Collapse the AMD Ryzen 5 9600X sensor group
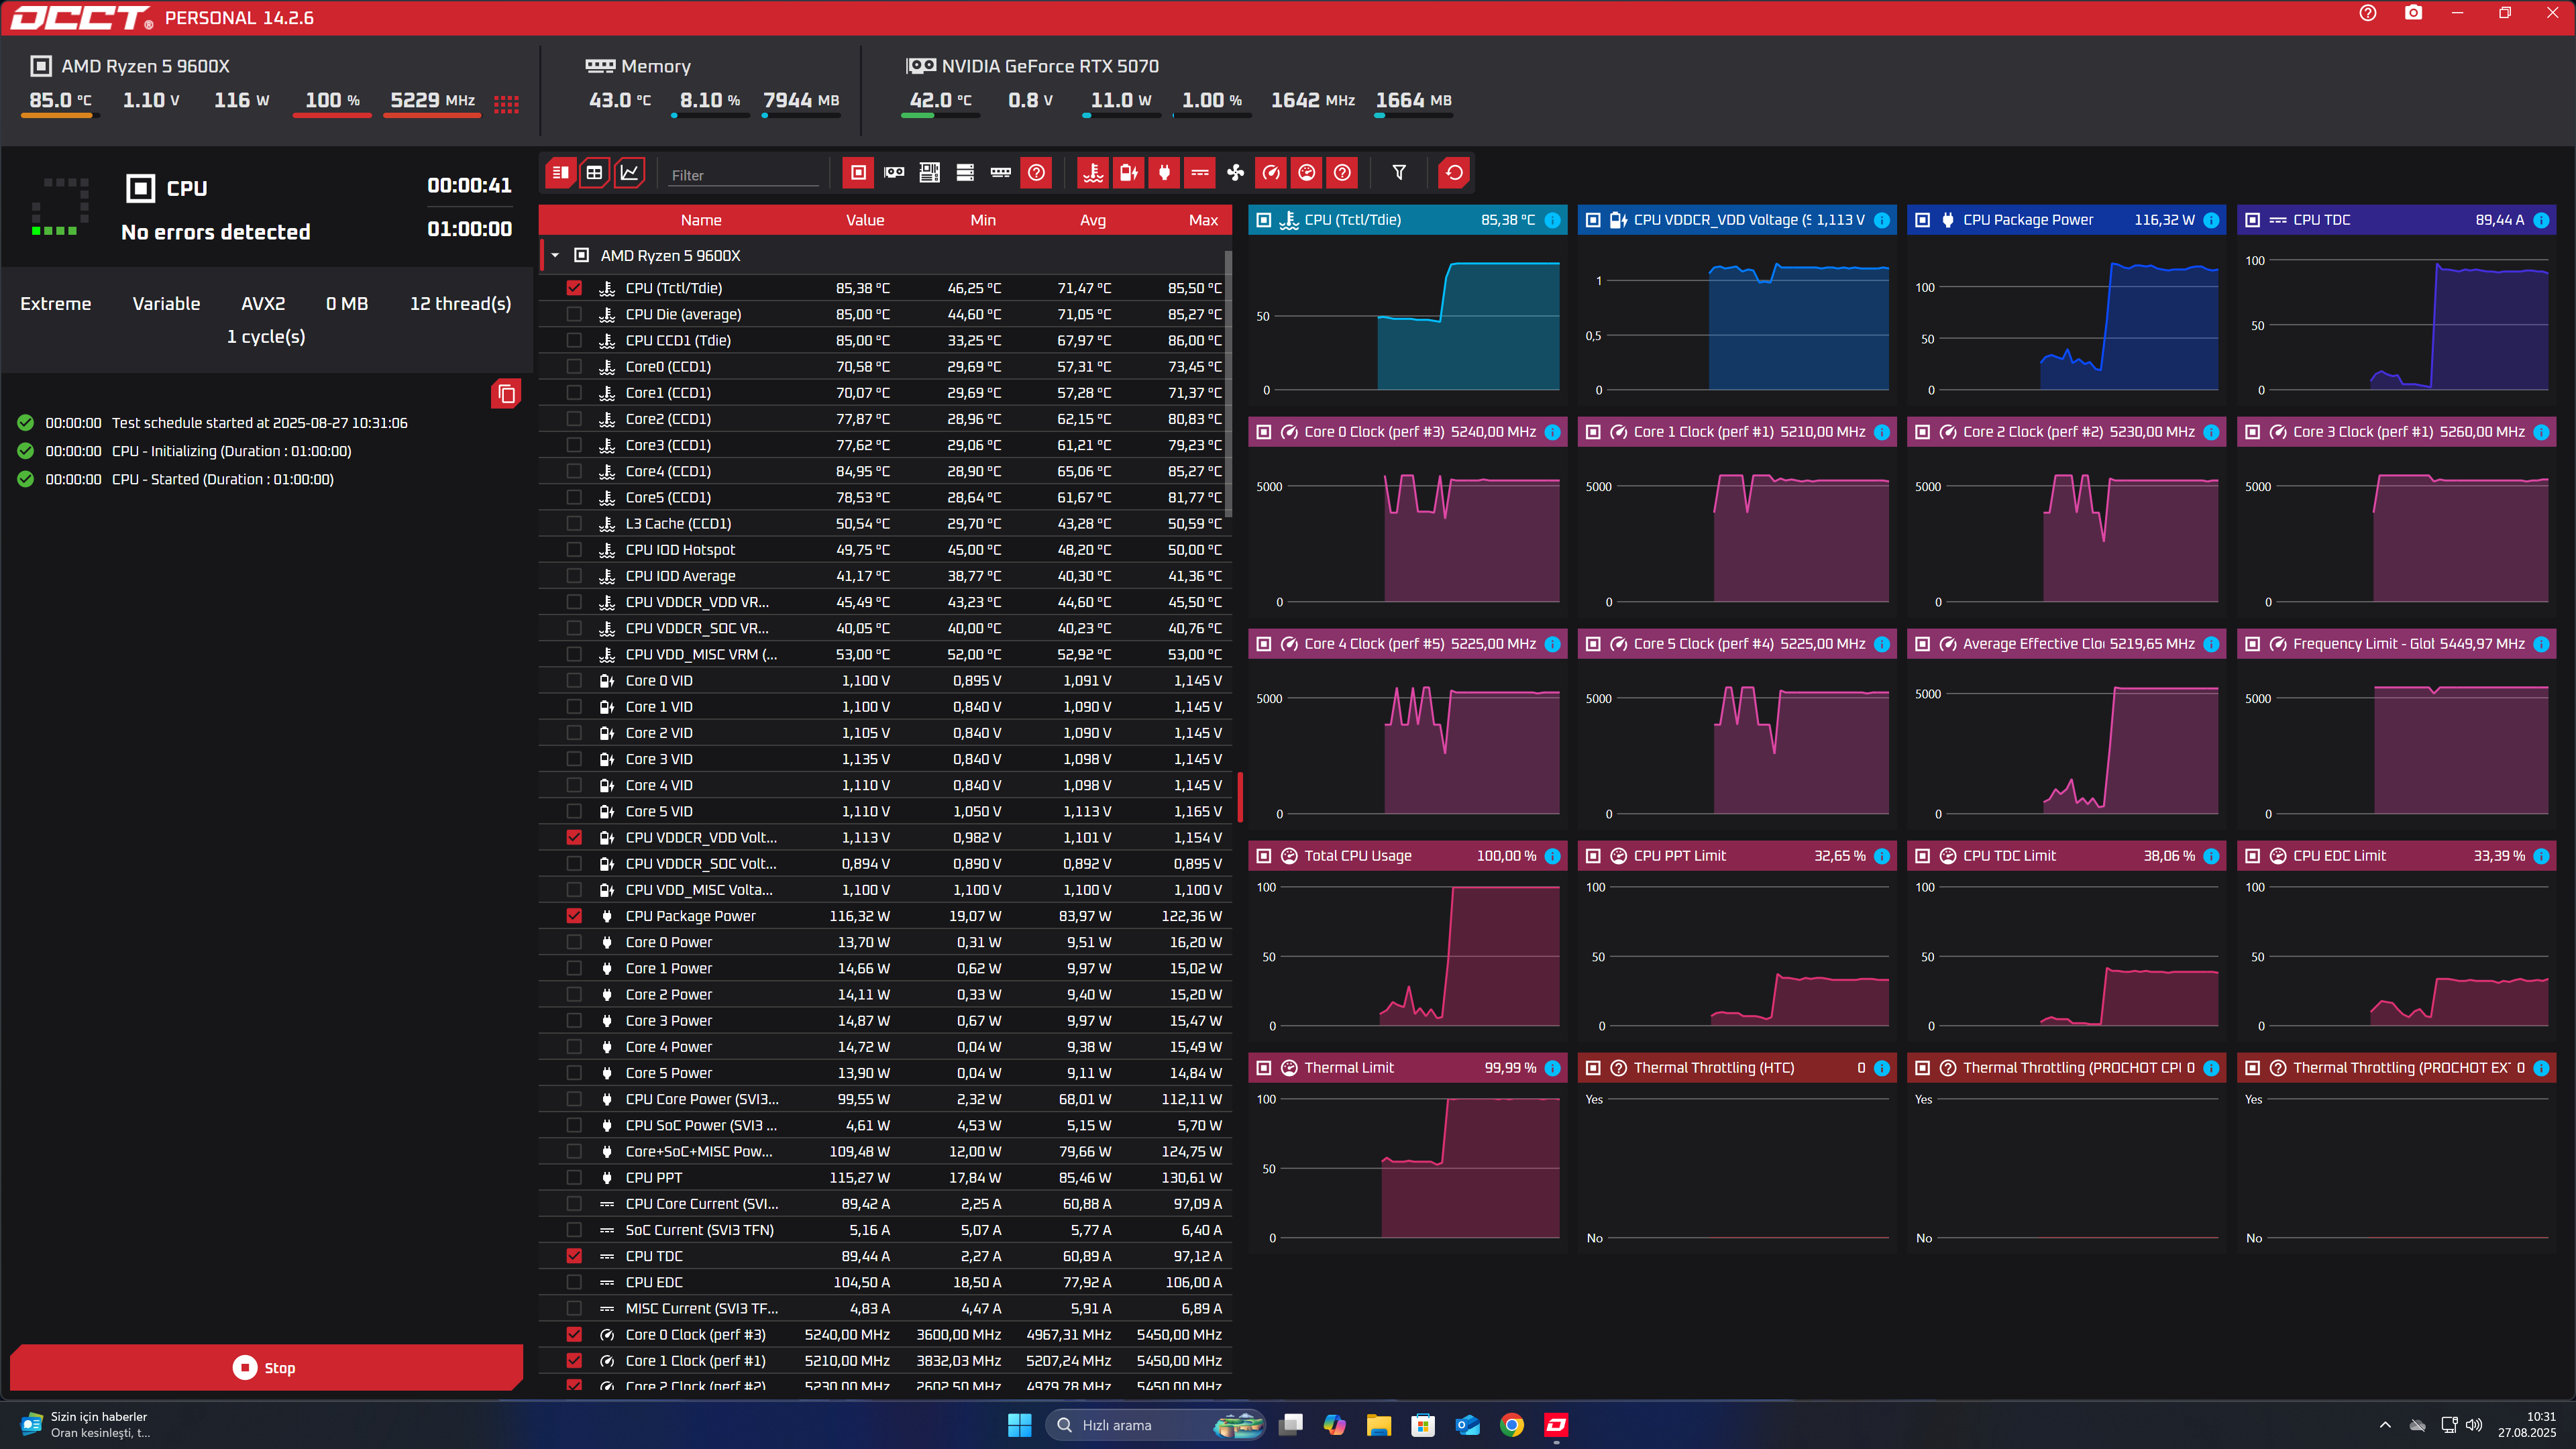The image size is (2576, 1449). click(555, 256)
